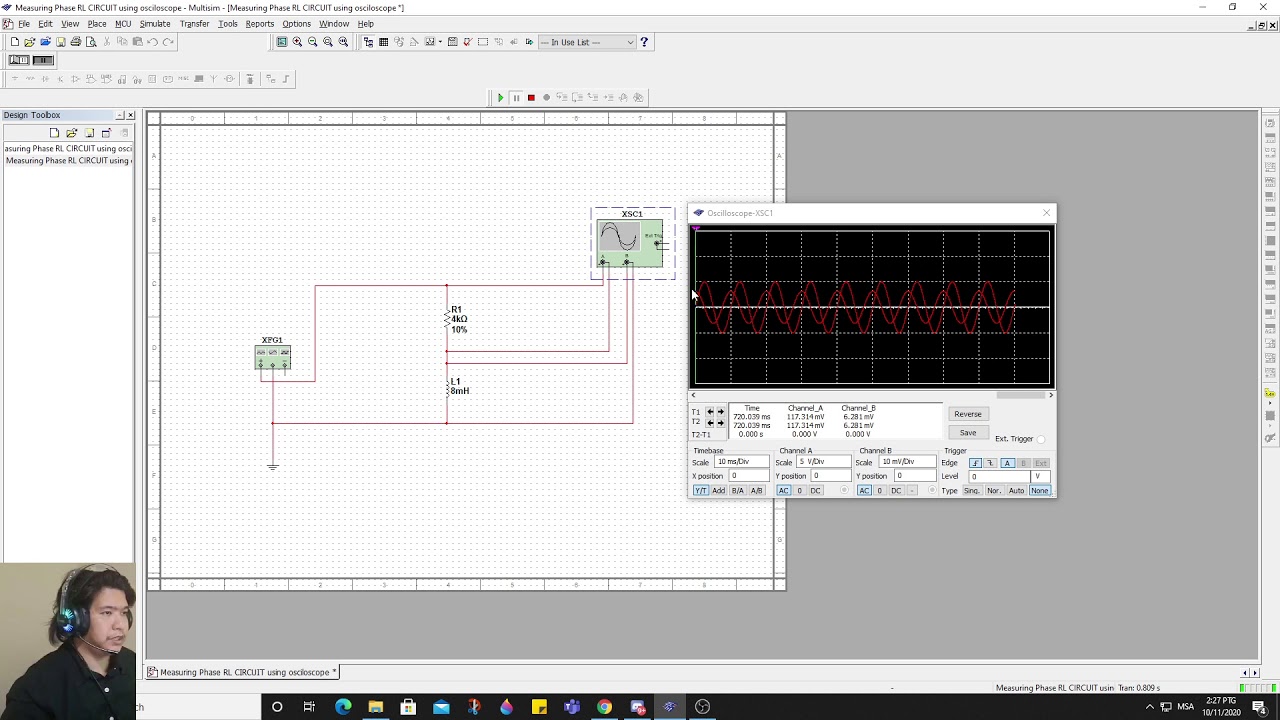Open the Transfer menu
The height and width of the screenshot is (720, 1280).
pyautogui.click(x=194, y=24)
